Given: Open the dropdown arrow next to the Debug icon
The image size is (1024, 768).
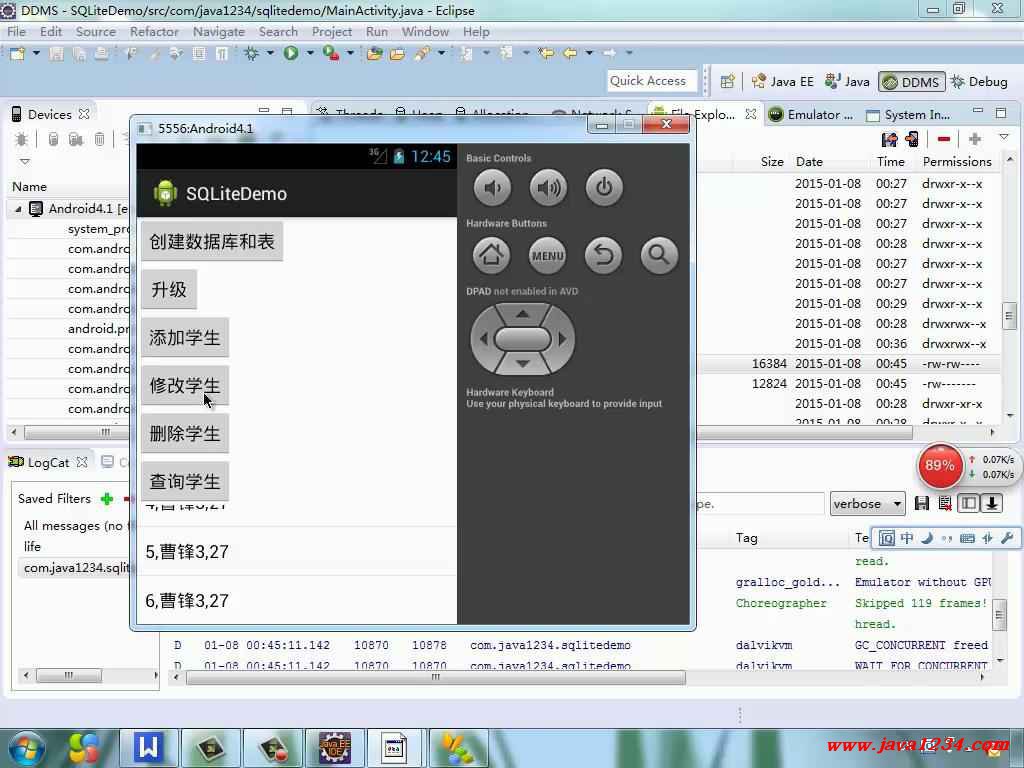Looking at the screenshot, I should 270,54.
